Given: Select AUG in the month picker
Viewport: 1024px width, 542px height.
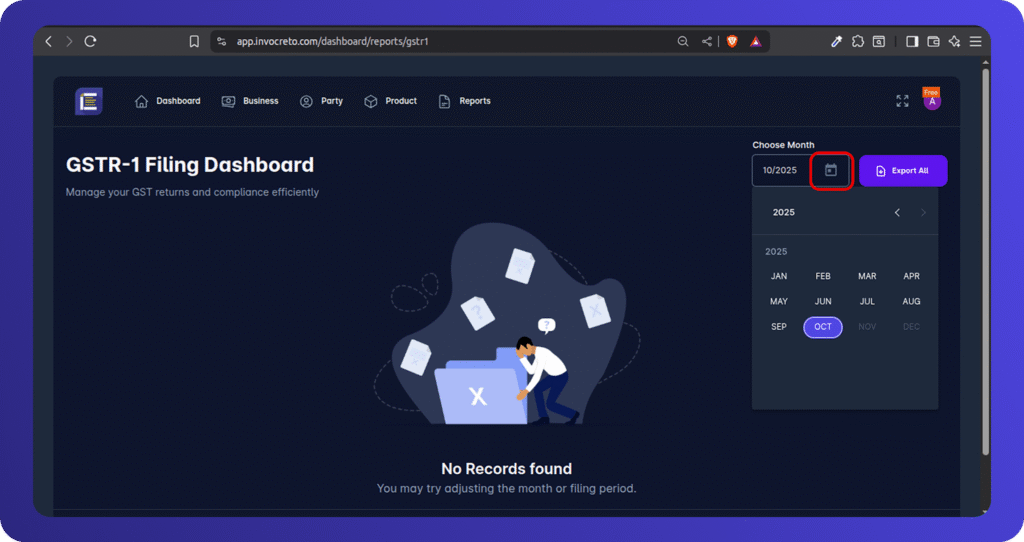Looking at the screenshot, I should coord(911,302).
